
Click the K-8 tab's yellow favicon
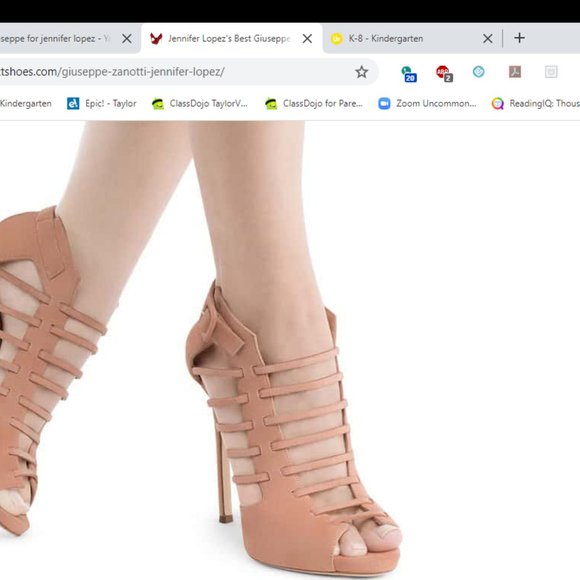pyautogui.click(x=336, y=38)
